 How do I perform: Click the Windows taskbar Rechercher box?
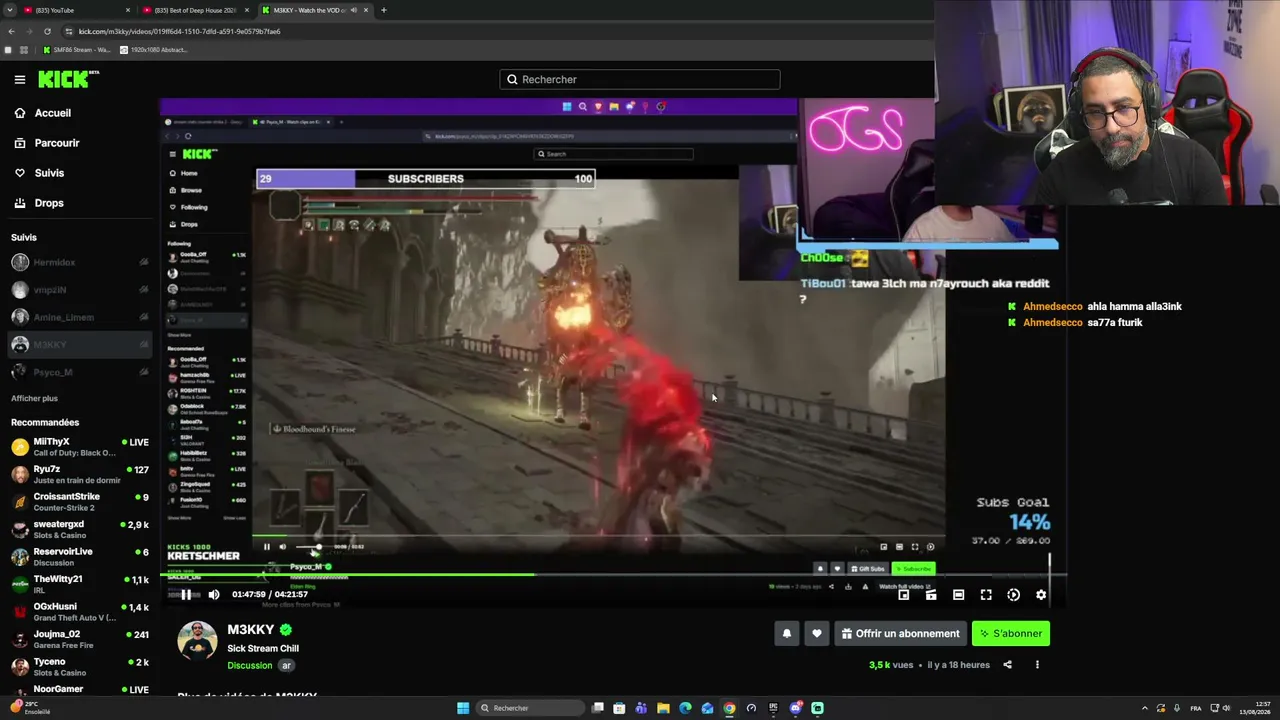click(530, 708)
